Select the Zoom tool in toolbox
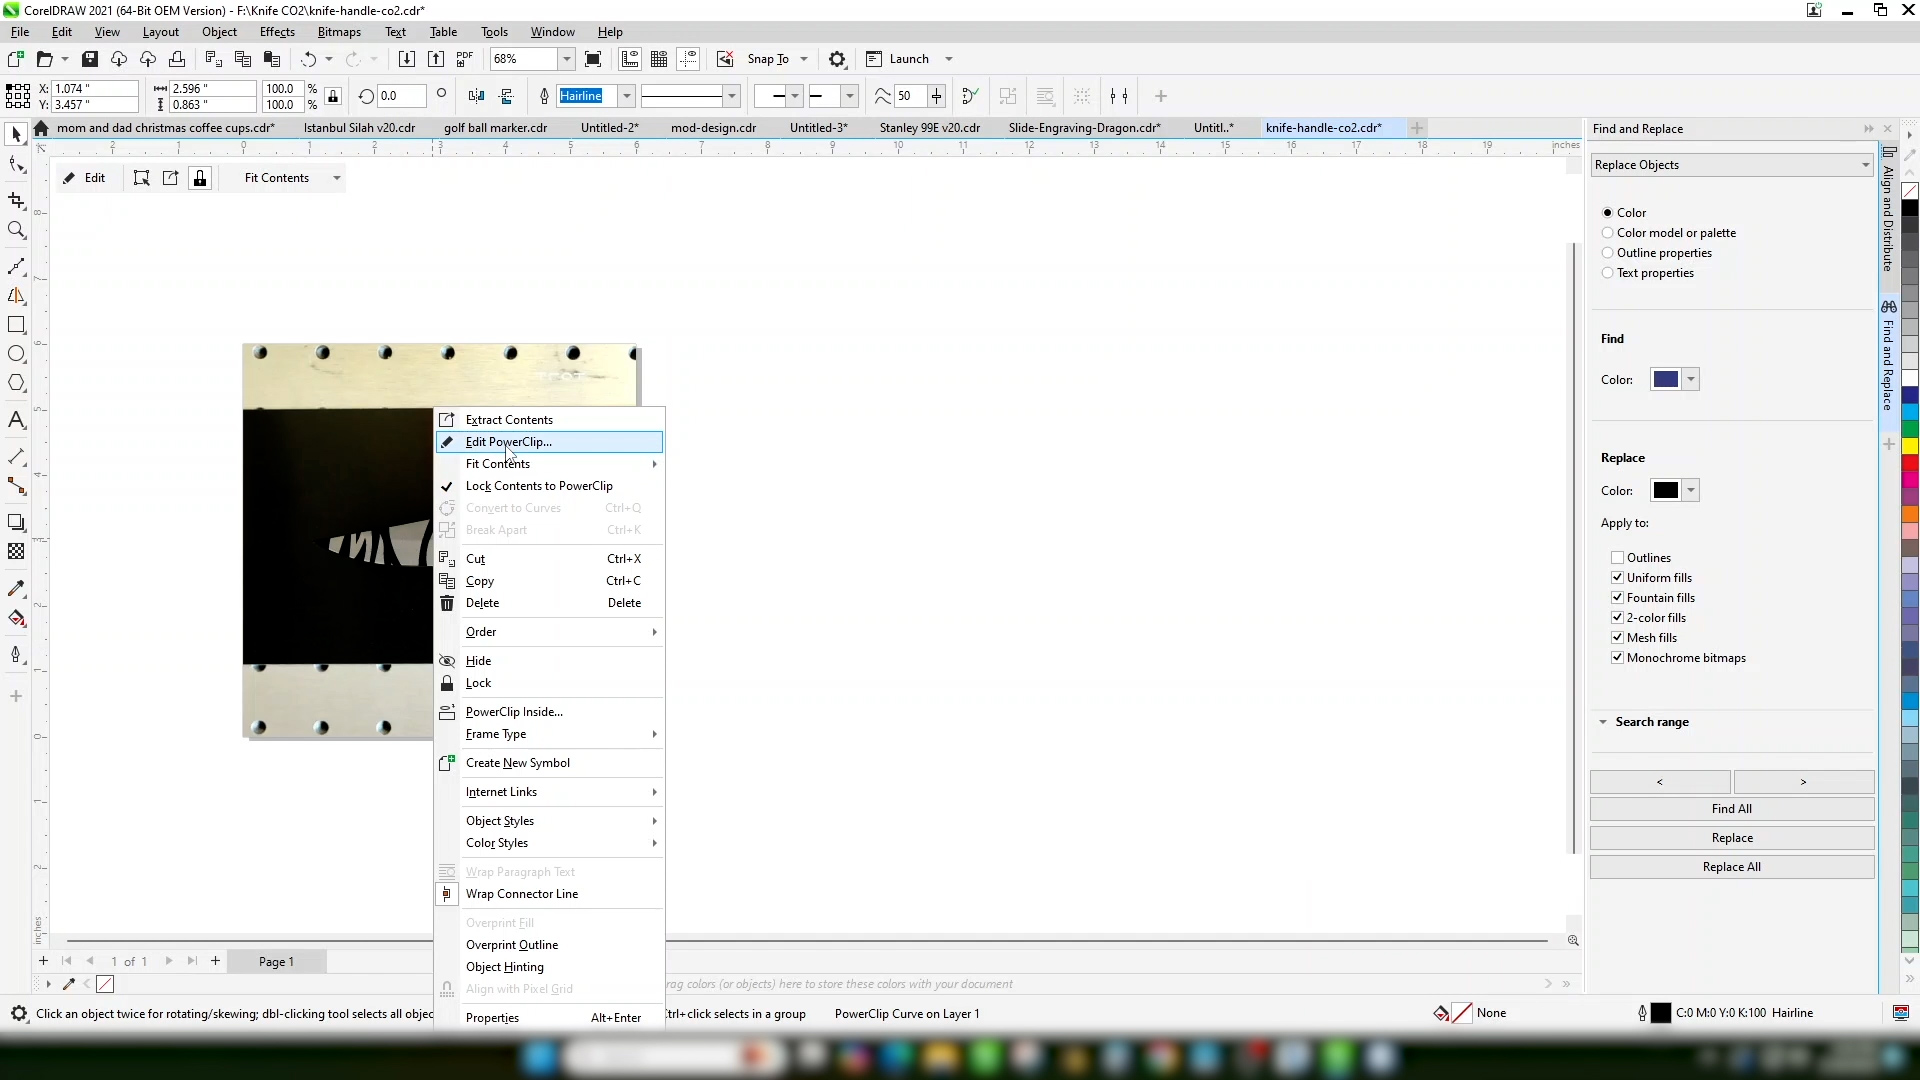This screenshot has height=1080, width=1920. [x=16, y=231]
